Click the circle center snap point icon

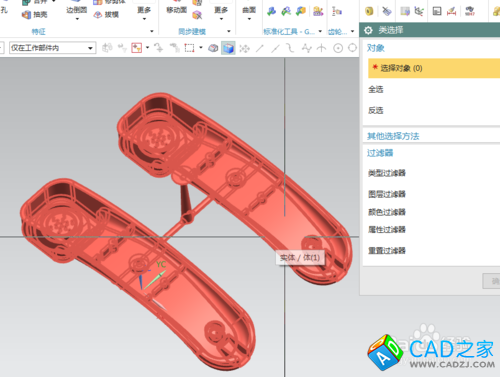(338, 48)
